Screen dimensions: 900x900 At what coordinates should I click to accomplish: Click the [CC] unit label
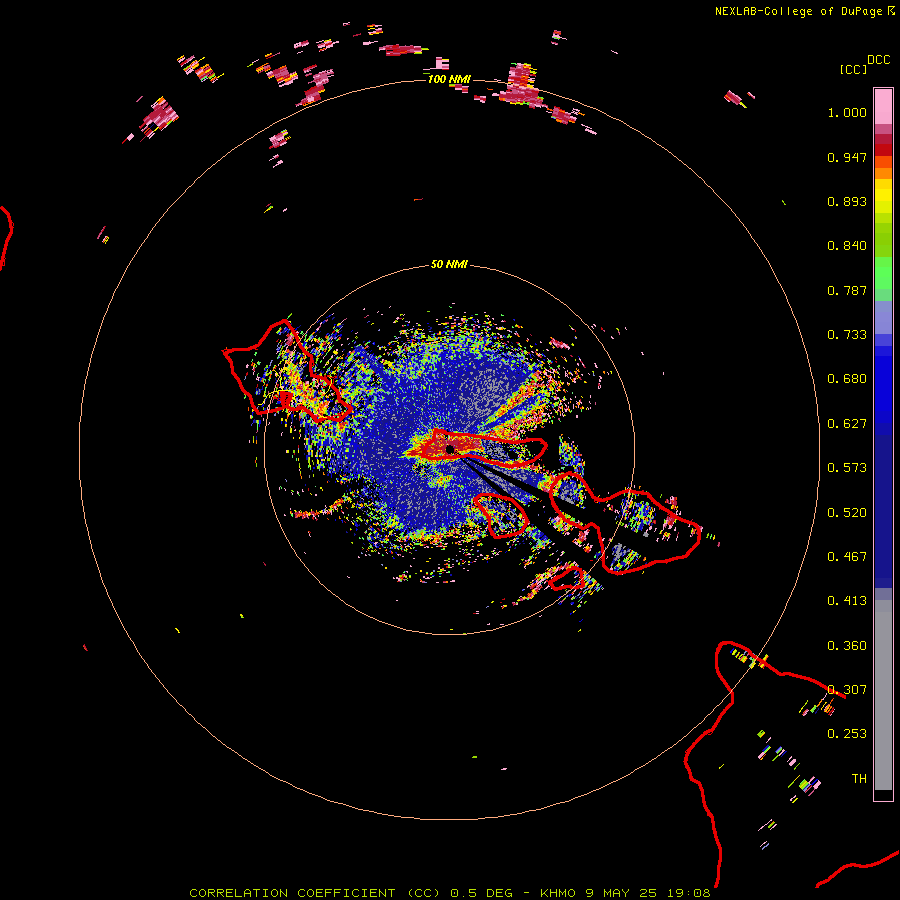coord(853,69)
